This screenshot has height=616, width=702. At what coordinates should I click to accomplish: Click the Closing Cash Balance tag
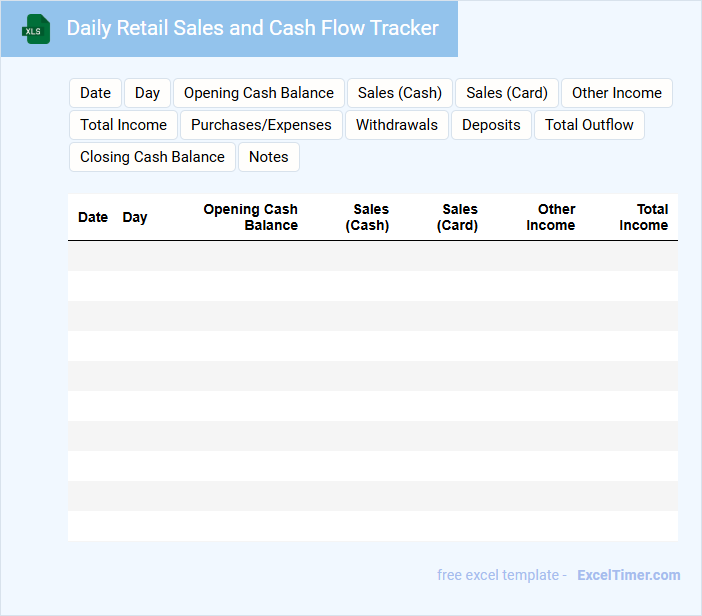(x=152, y=157)
